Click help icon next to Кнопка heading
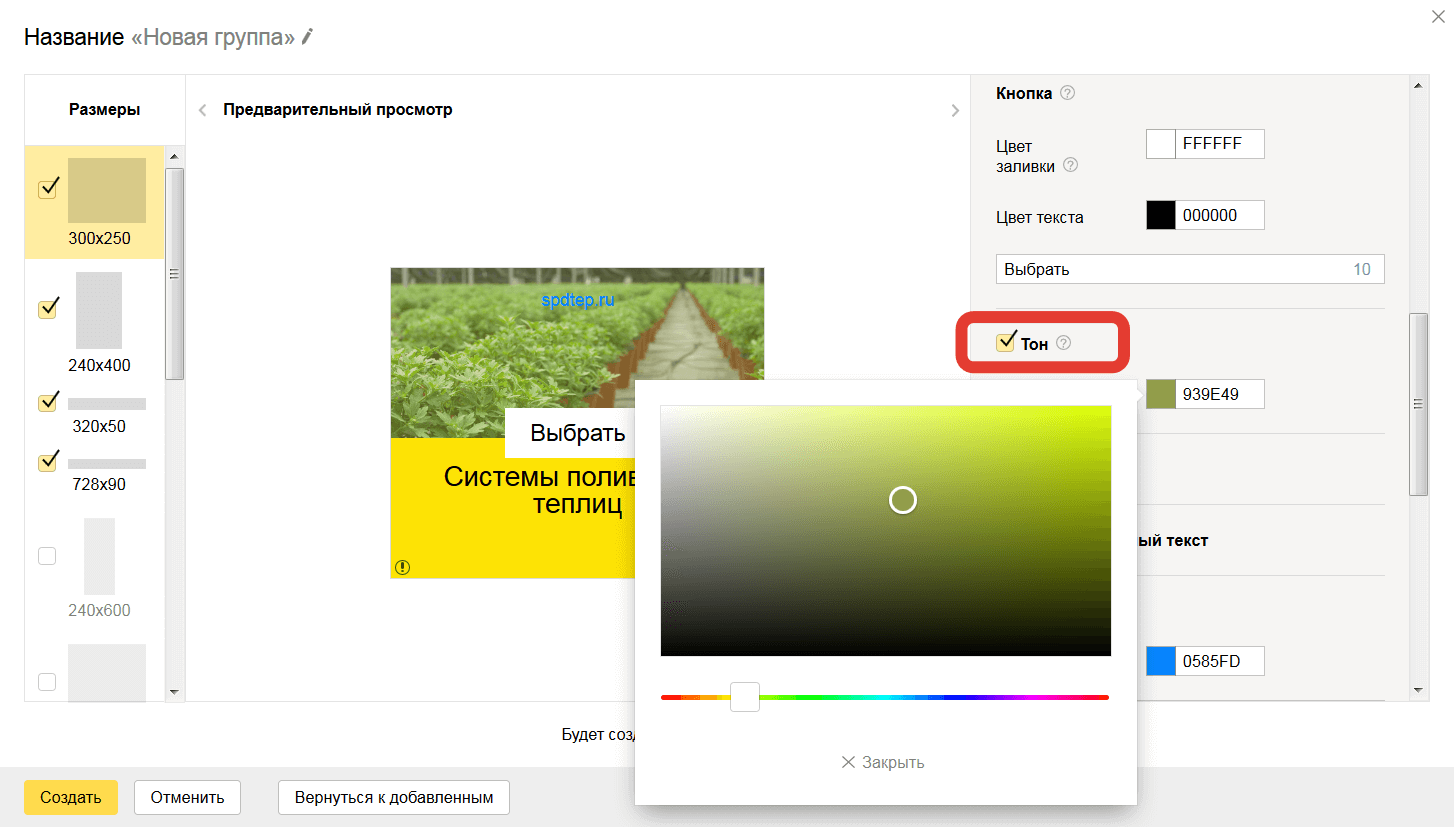 pyautogui.click(x=1067, y=93)
